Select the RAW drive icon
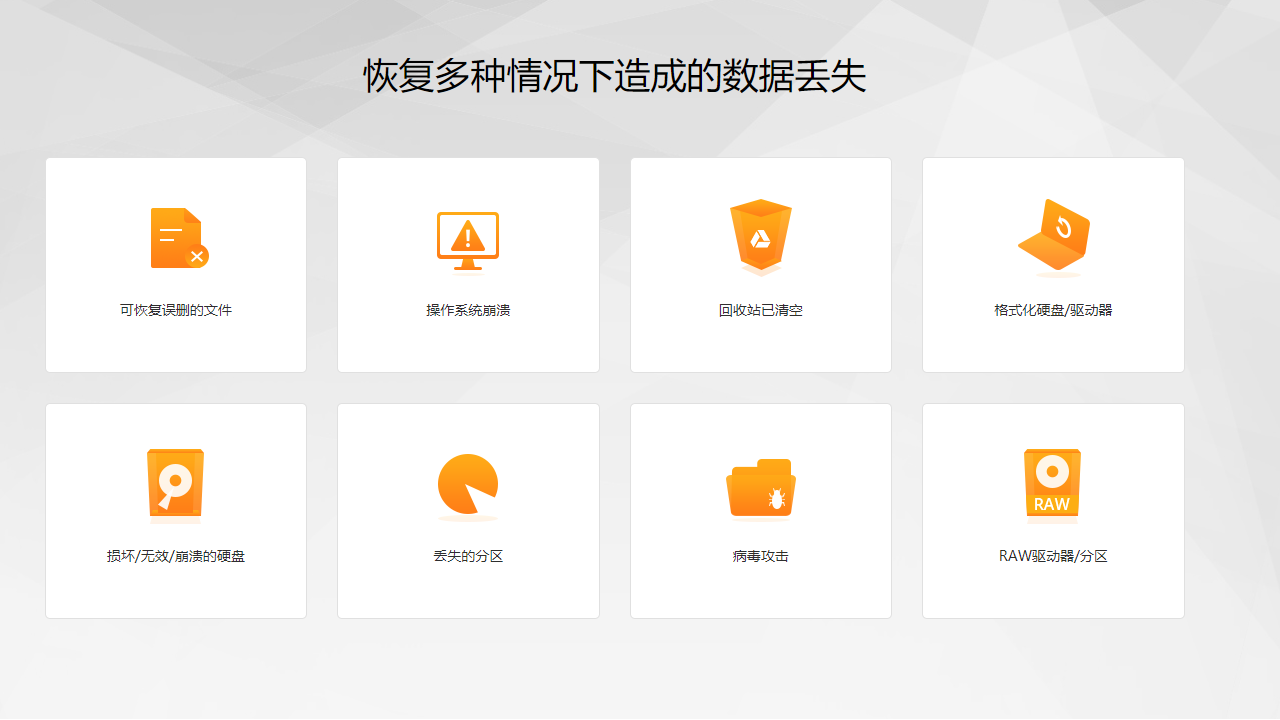Viewport: 1280px width, 720px height. [1052, 486]
